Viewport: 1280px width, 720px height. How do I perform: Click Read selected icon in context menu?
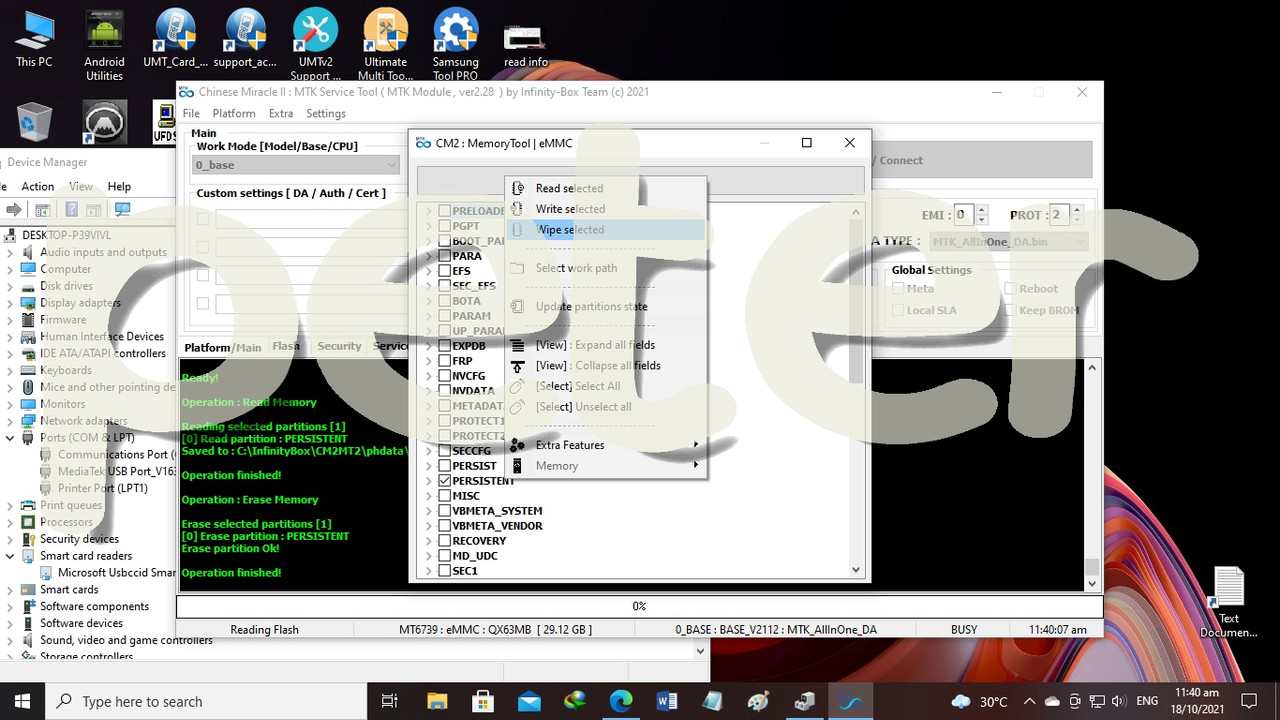click(517, 188)
